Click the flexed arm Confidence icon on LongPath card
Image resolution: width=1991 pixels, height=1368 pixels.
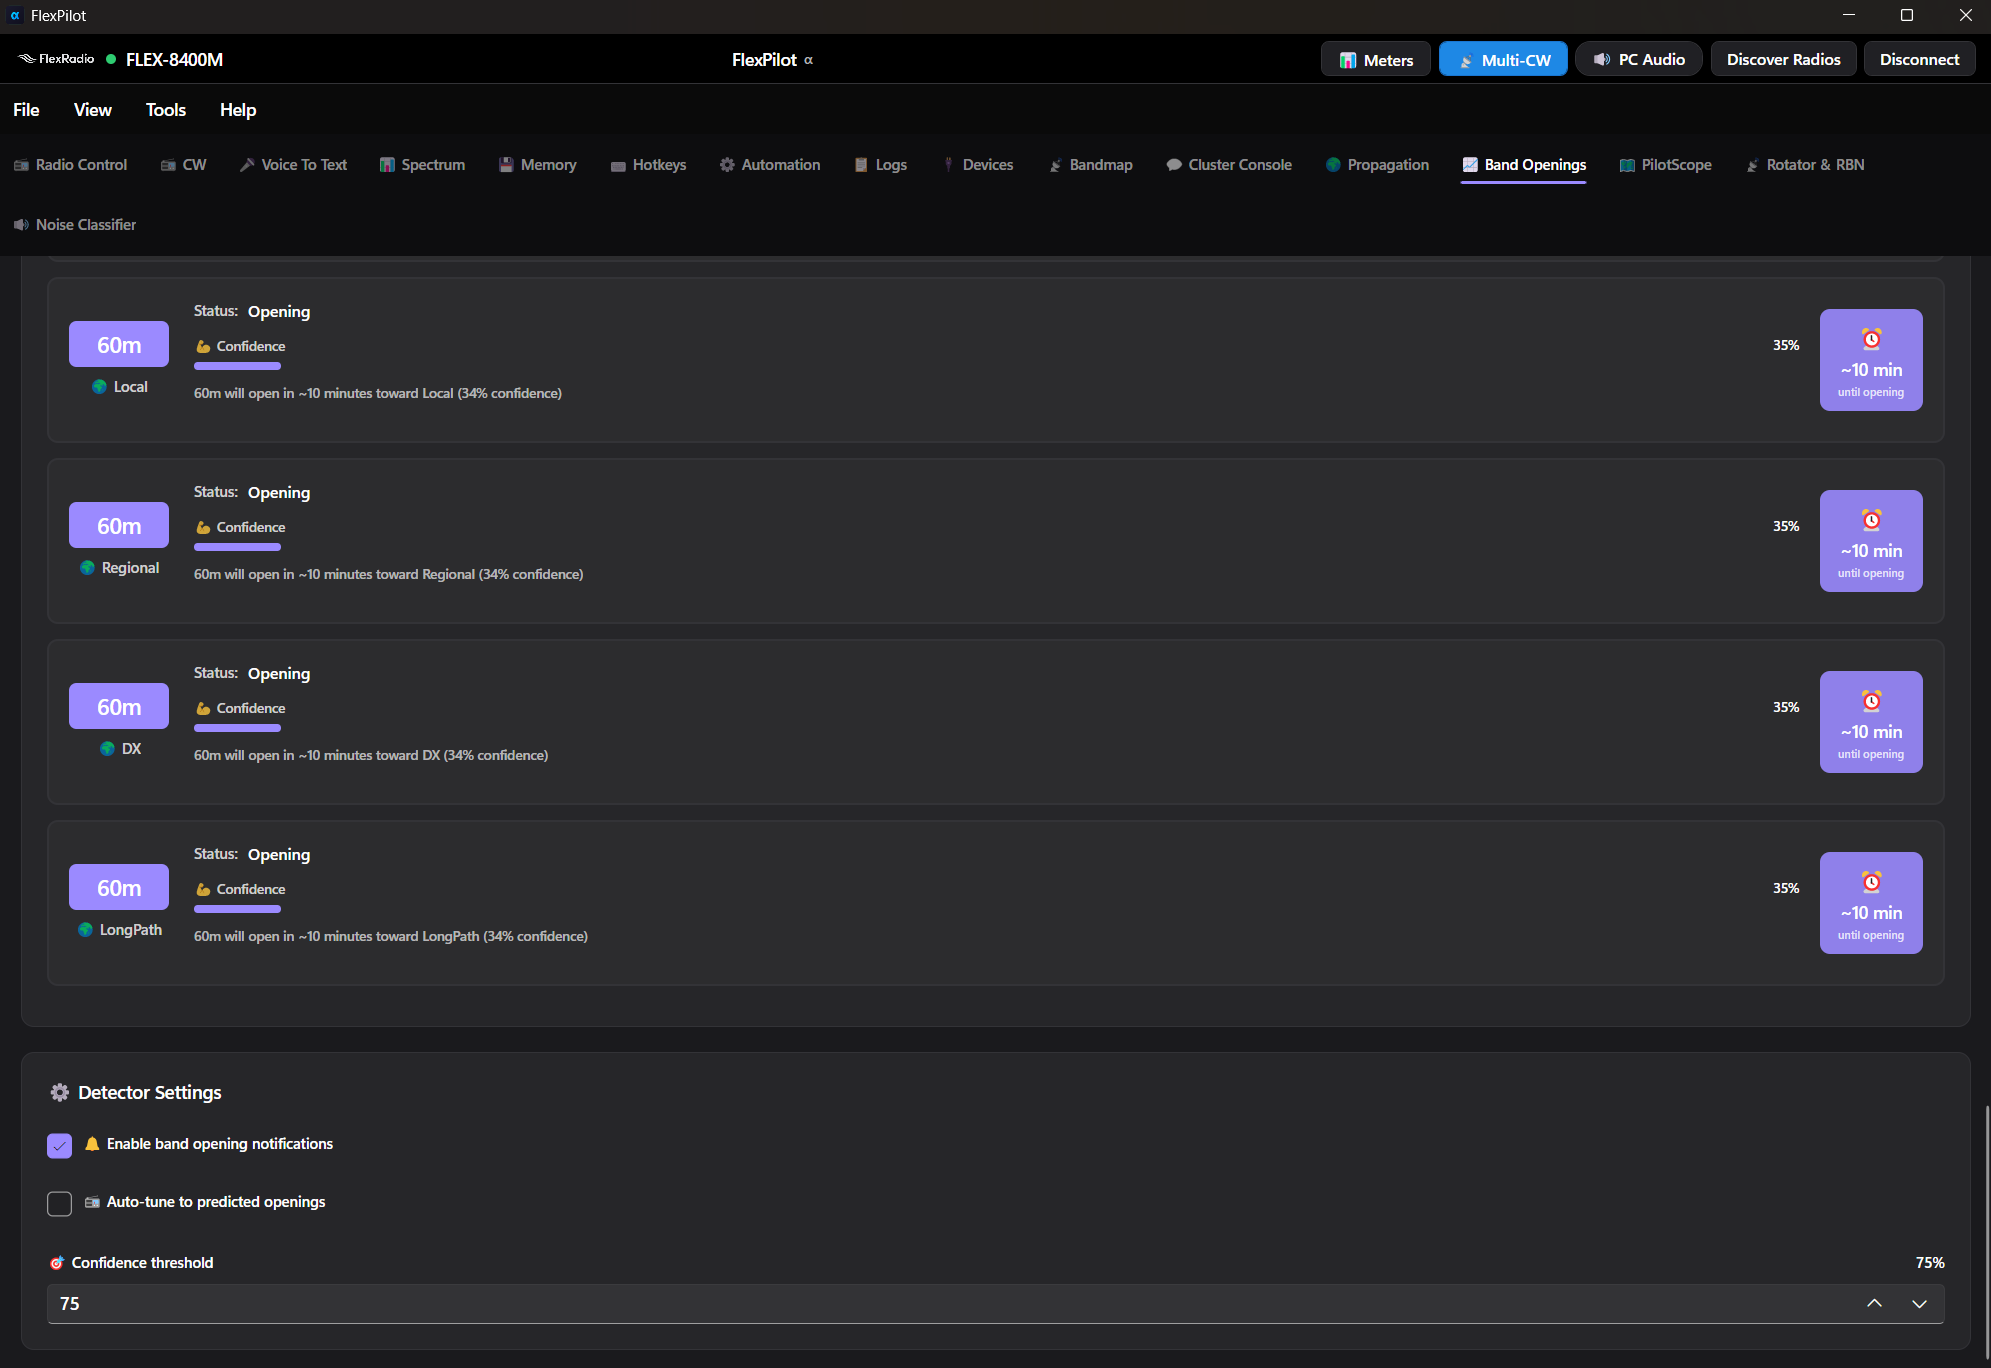pos(203,890)
